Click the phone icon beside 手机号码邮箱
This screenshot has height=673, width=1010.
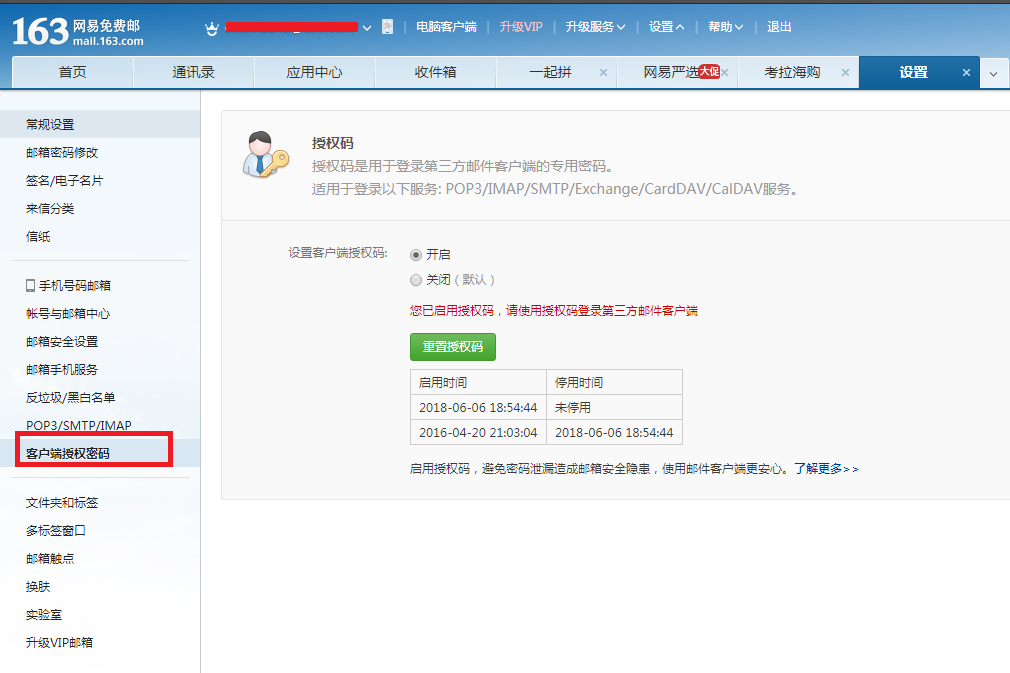point(30,285)
